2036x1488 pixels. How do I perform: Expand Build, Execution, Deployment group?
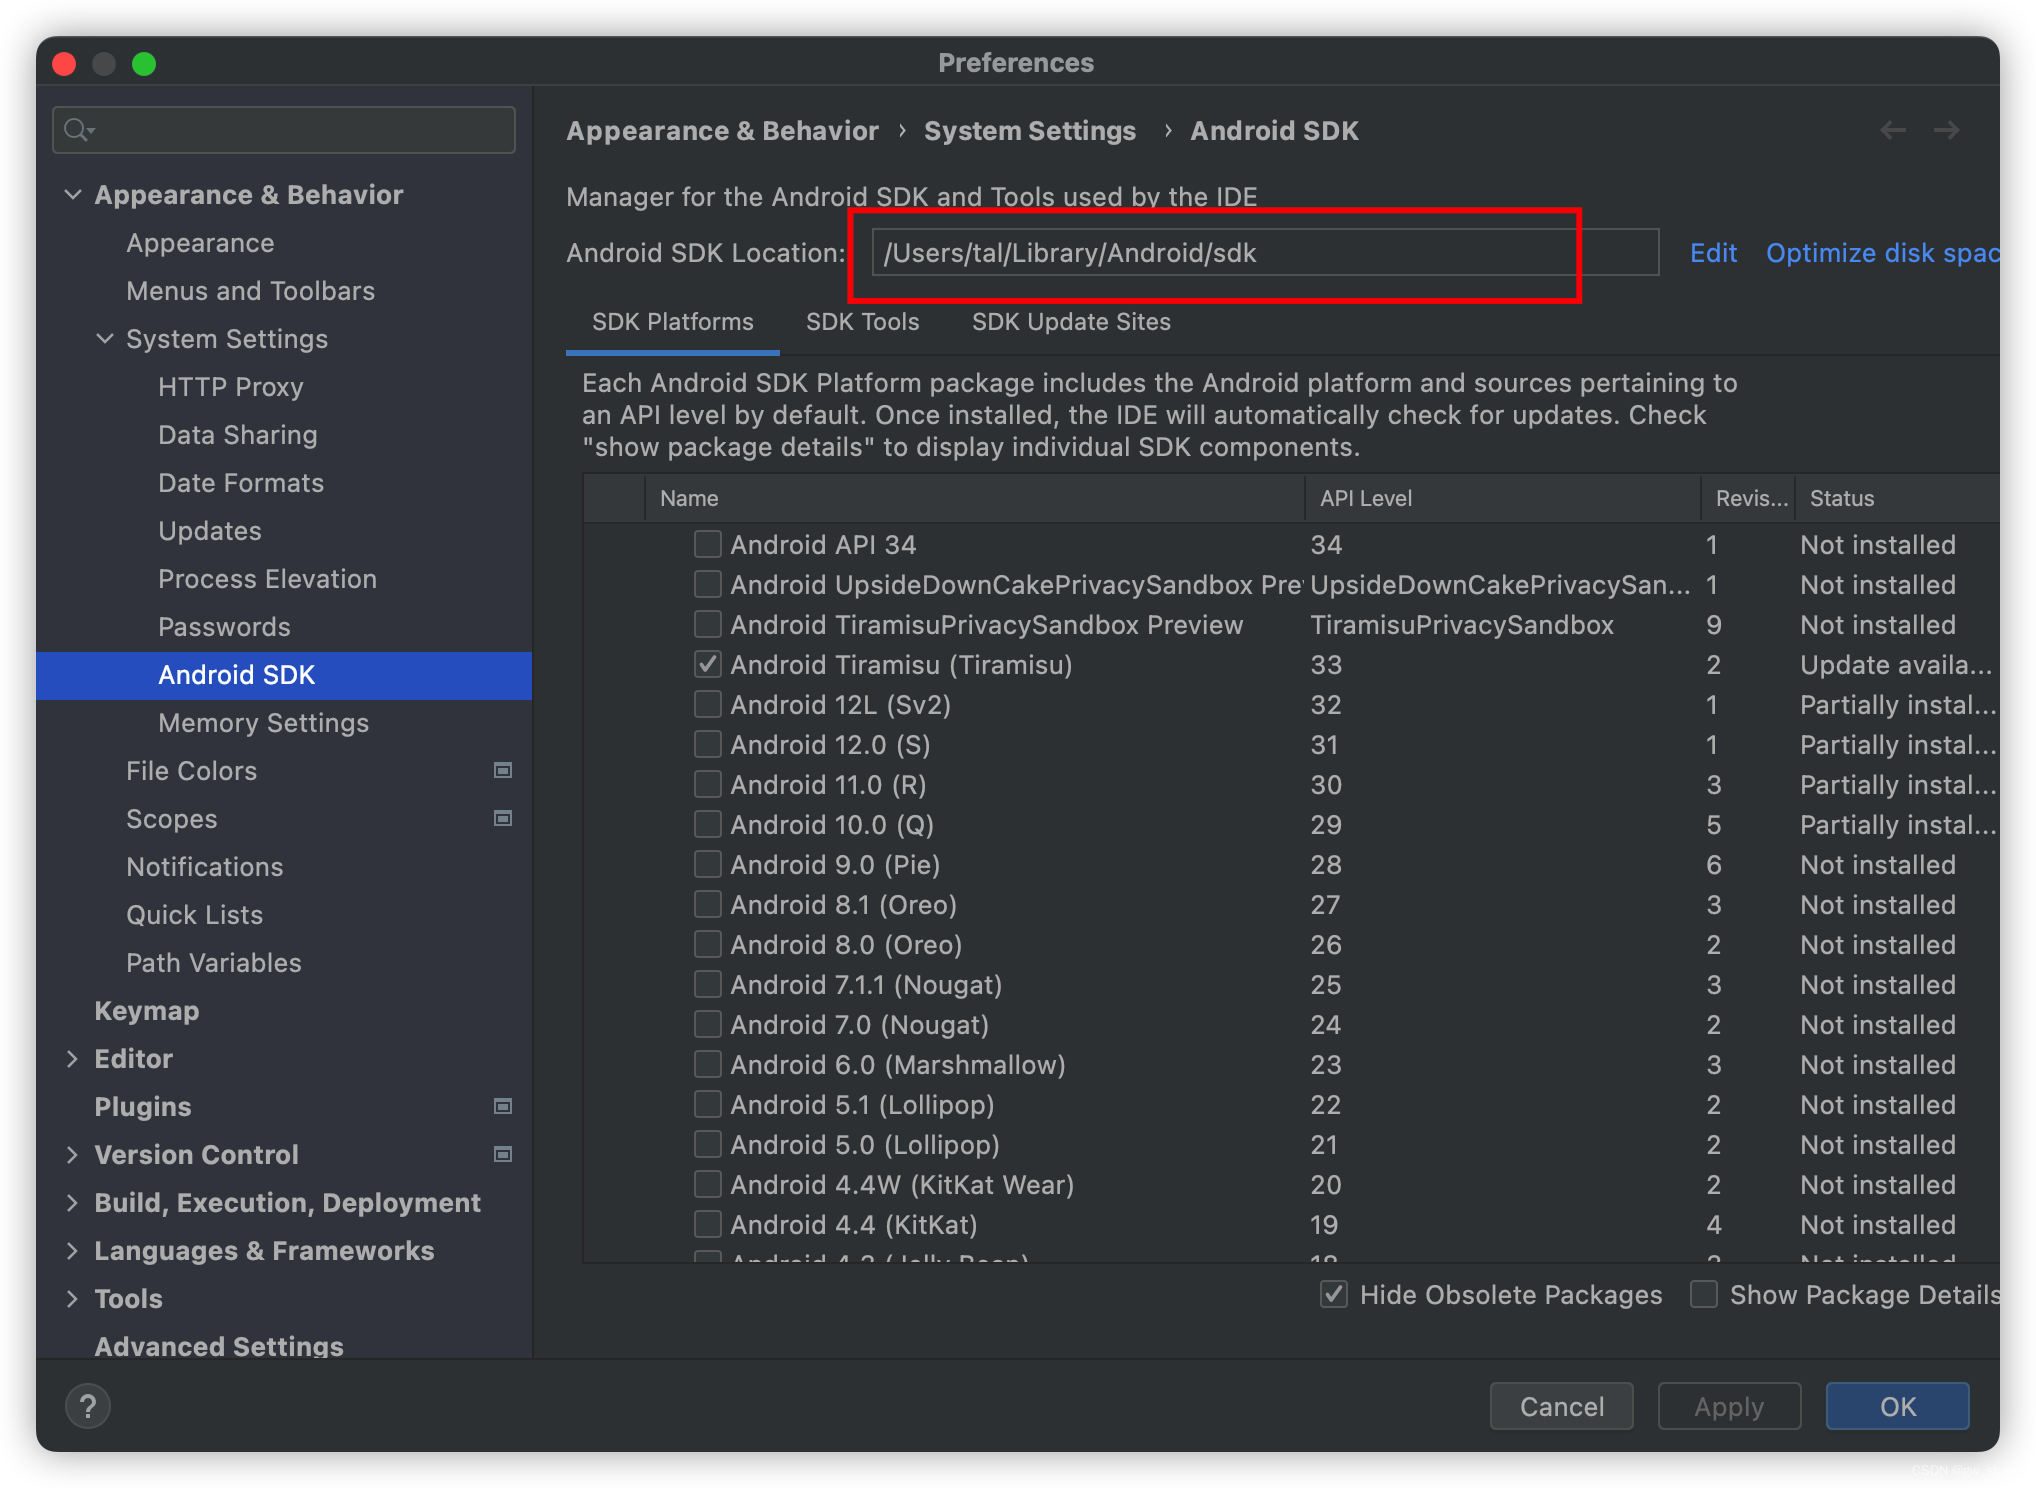[72, 1203]
